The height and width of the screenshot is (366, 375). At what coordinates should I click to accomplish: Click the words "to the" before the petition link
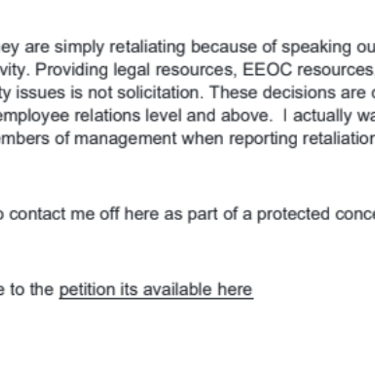32,289
